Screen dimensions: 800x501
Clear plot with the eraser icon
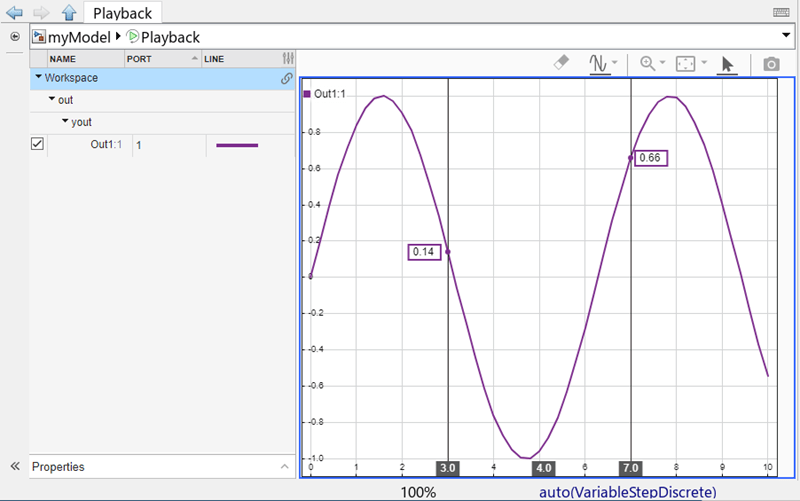pyautogui.click(x=561, y=63)
